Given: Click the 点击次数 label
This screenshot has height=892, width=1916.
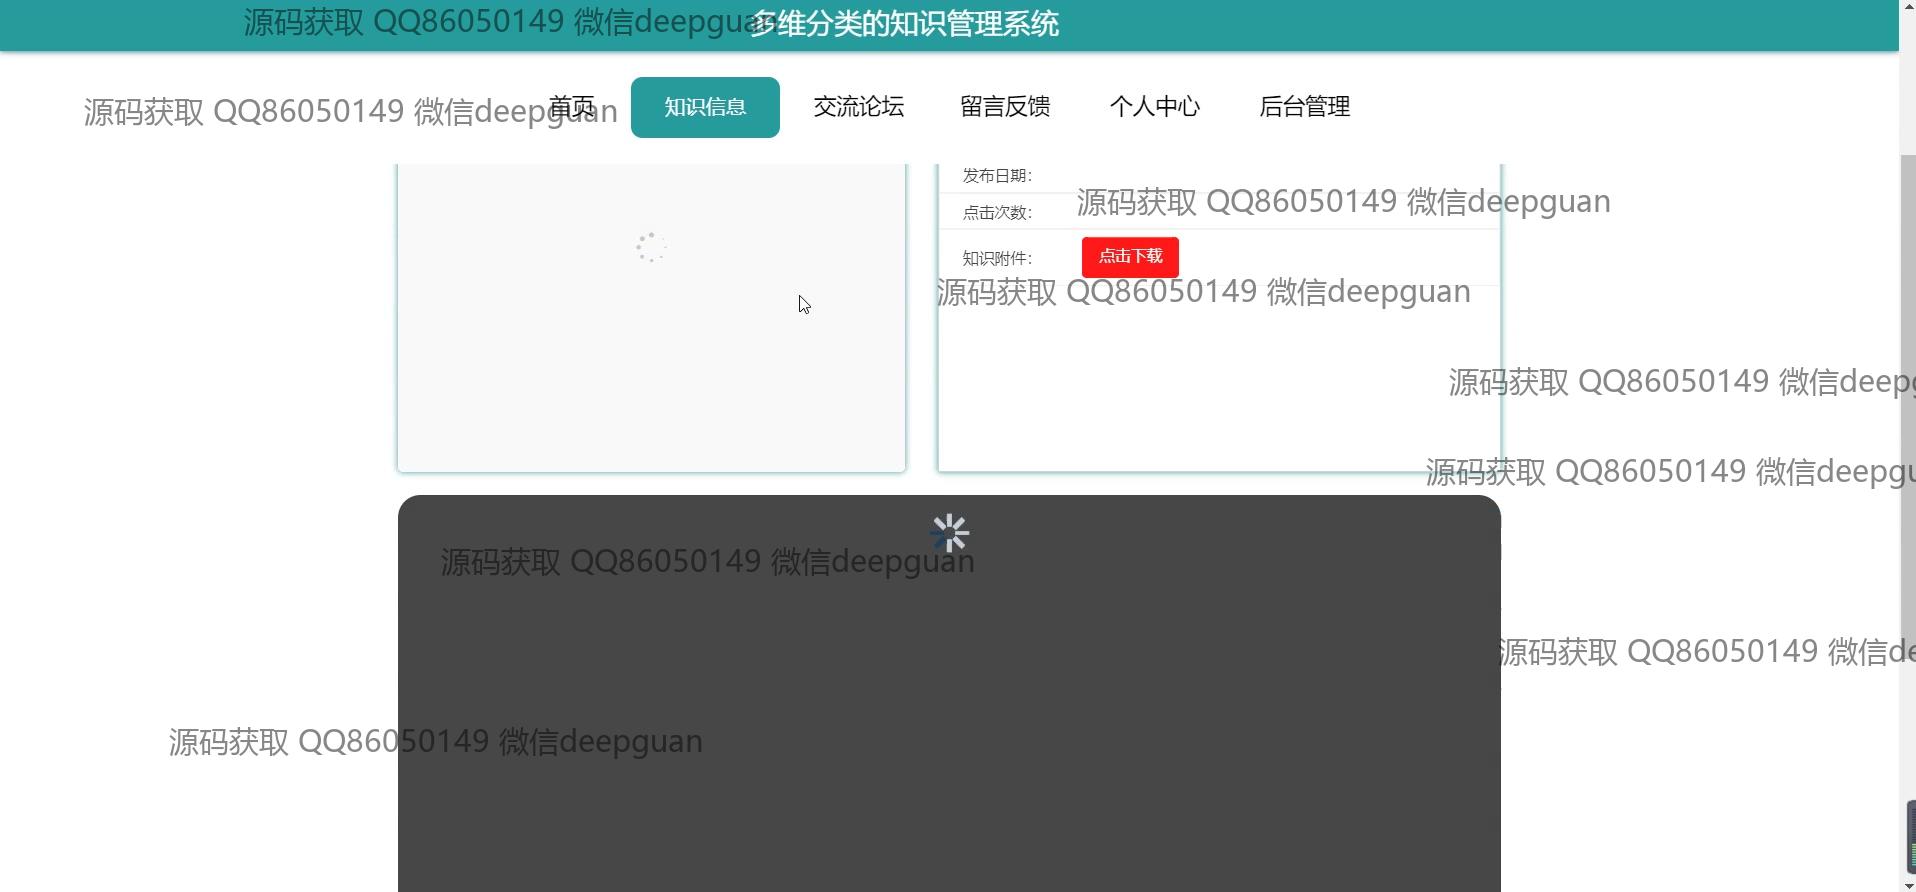Looking at the screenshot, I should coord(997,213).
